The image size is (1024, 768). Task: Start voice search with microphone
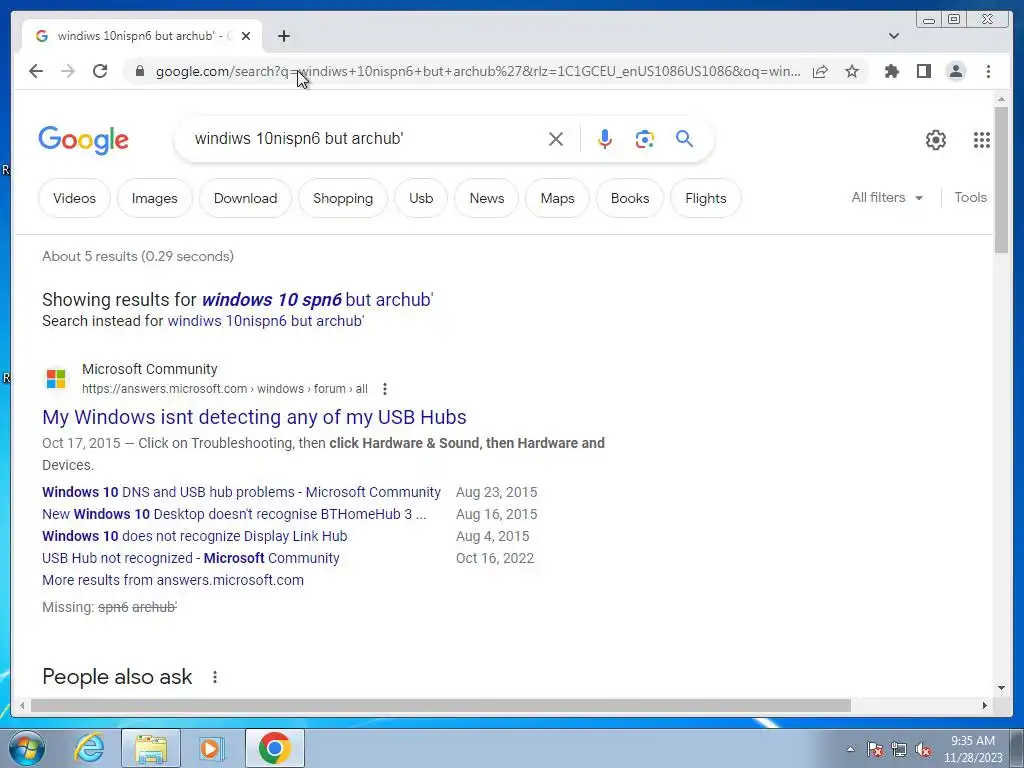tap(605, 139)
